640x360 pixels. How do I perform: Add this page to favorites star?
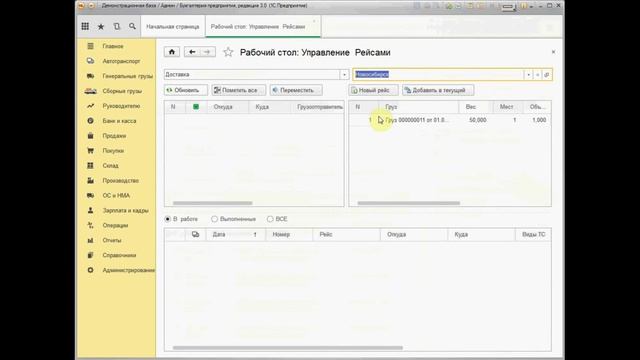pyautogui.click(x=228, y=52)
